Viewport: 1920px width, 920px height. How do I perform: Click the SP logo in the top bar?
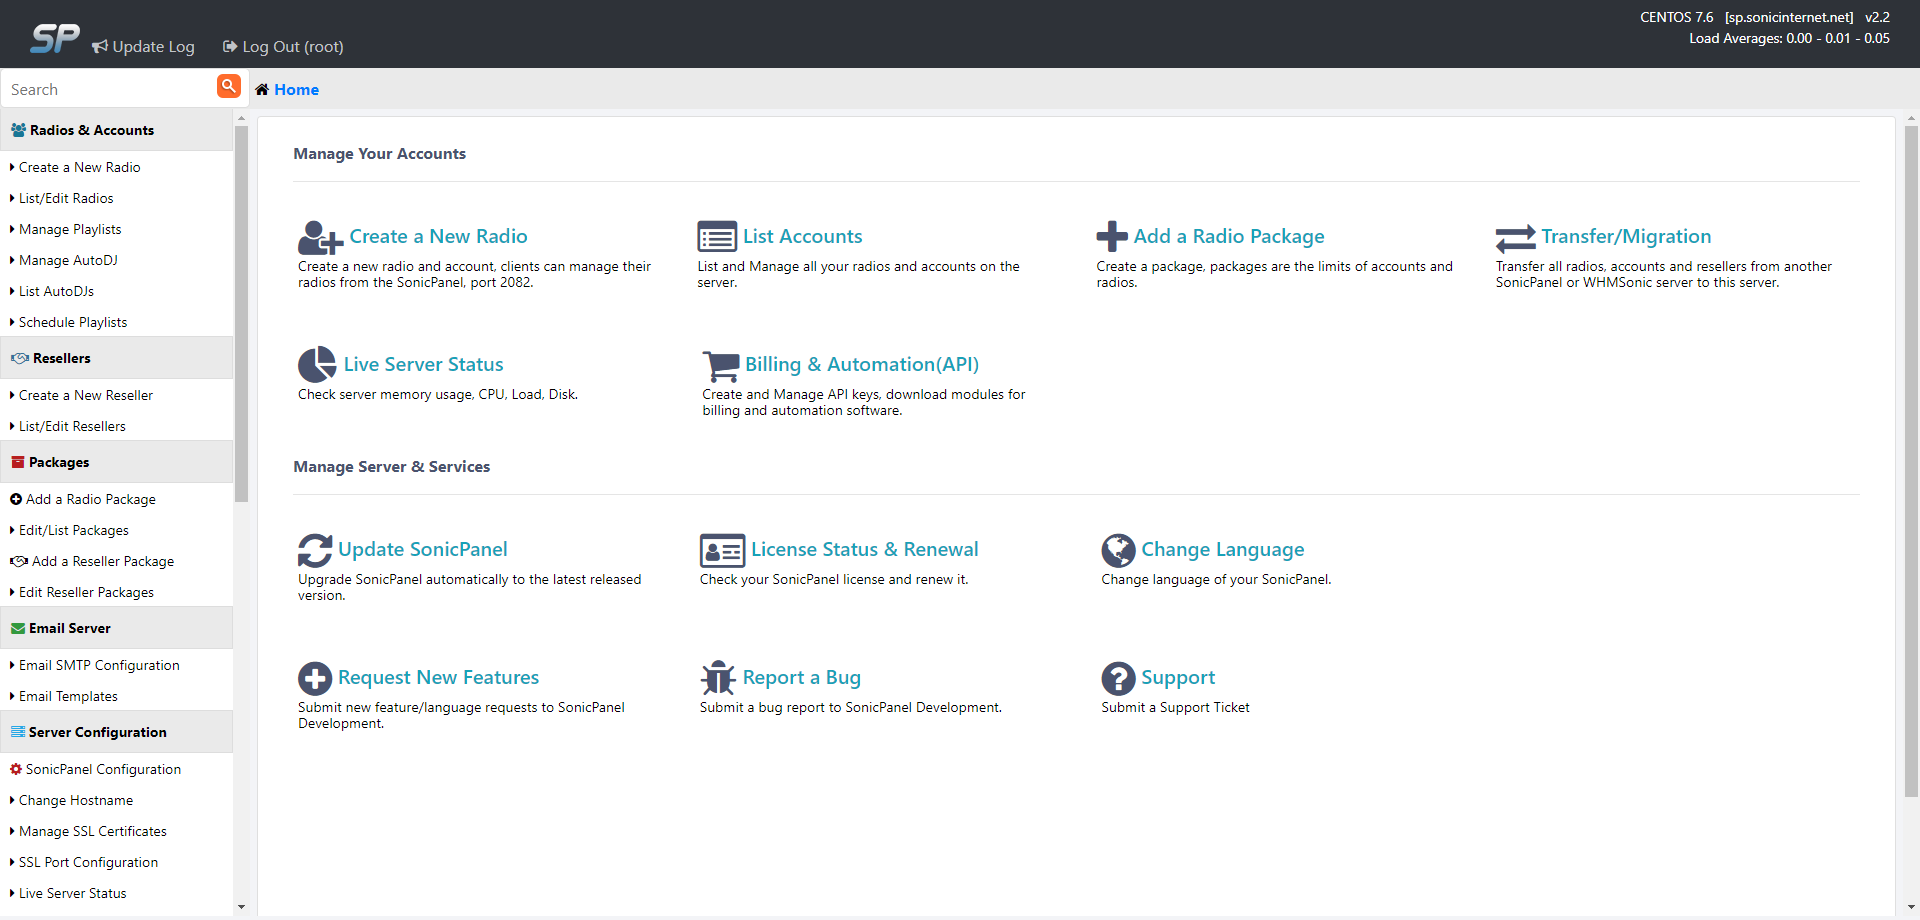[53, 38]
